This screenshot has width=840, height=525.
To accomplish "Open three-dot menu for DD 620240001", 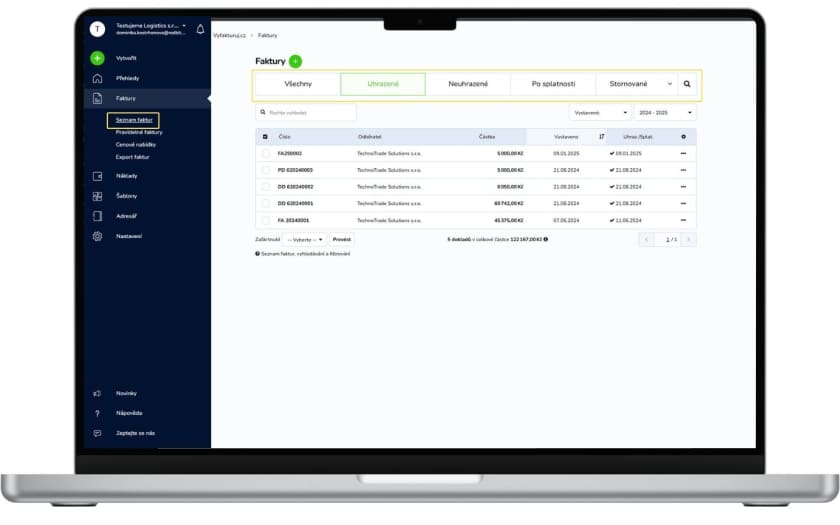I will (x=683, y=204).
